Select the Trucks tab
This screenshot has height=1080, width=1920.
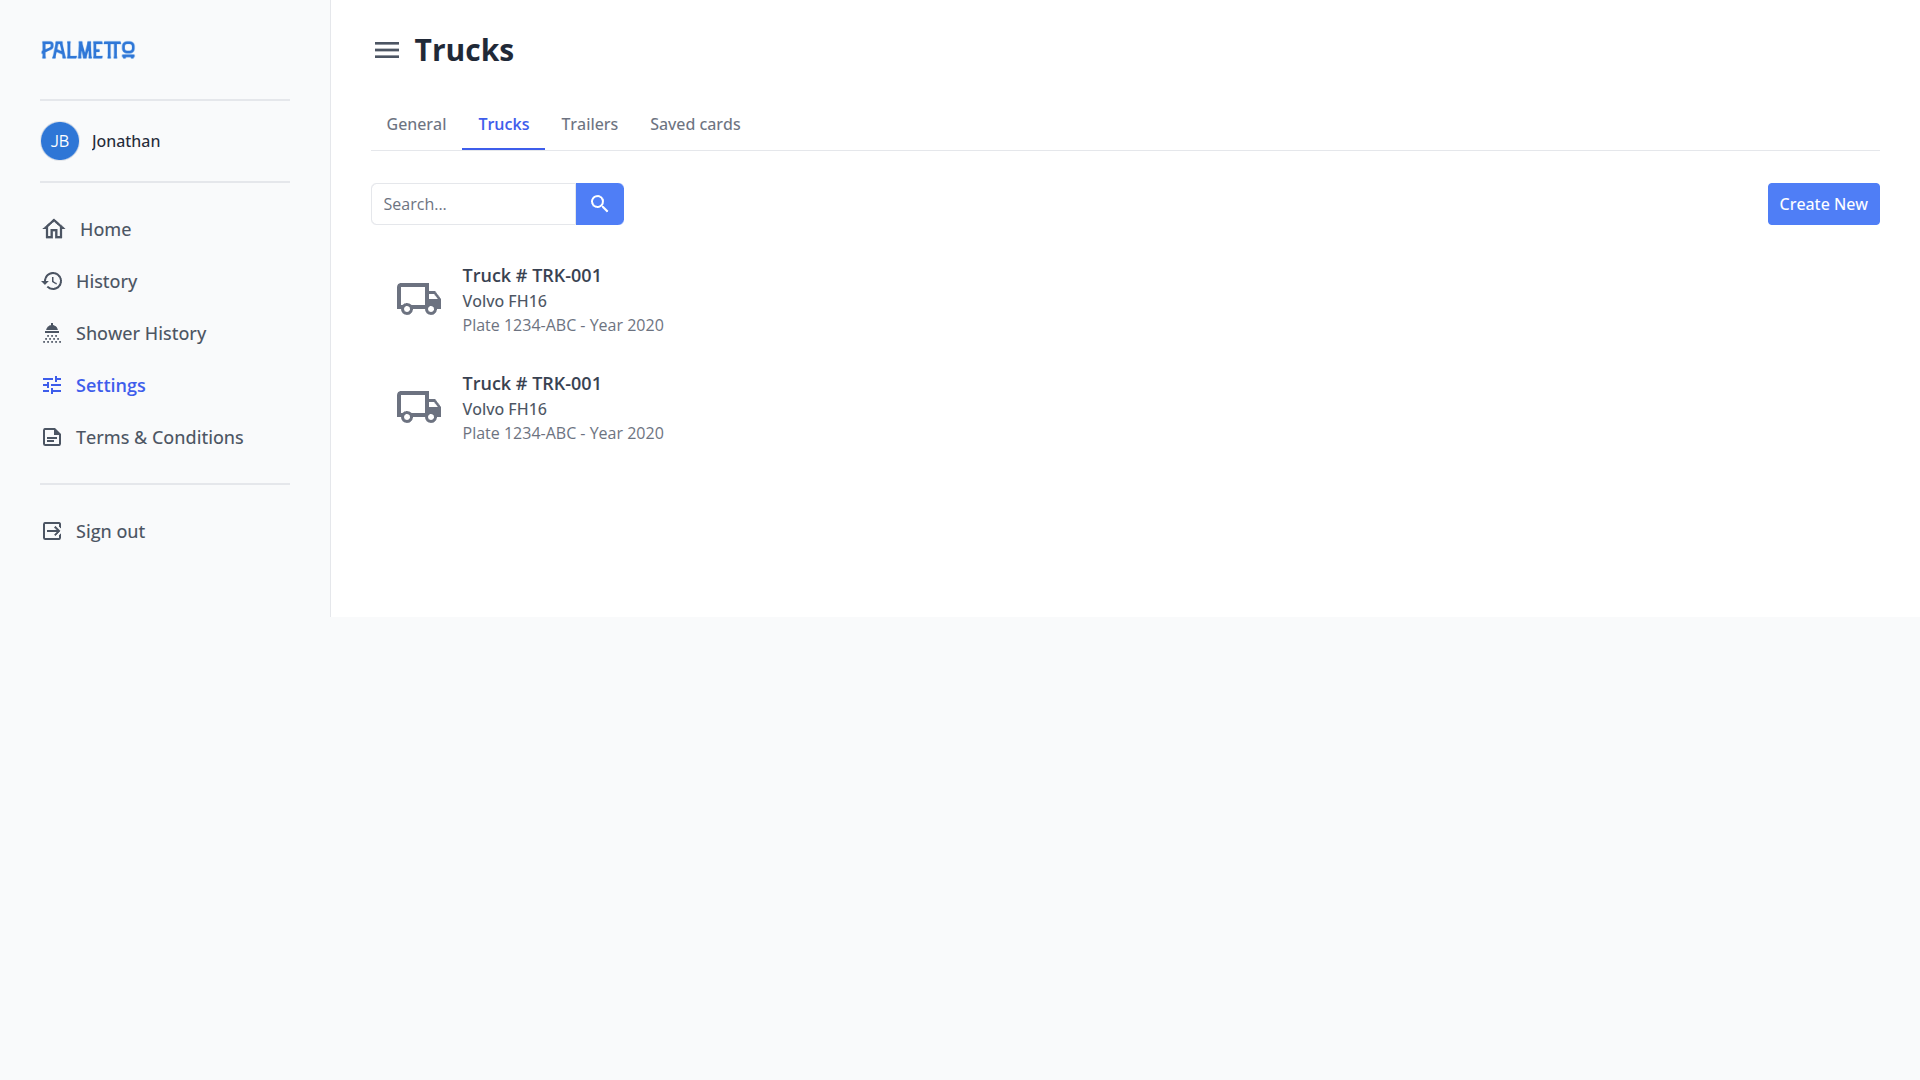[x=503, y=124]
